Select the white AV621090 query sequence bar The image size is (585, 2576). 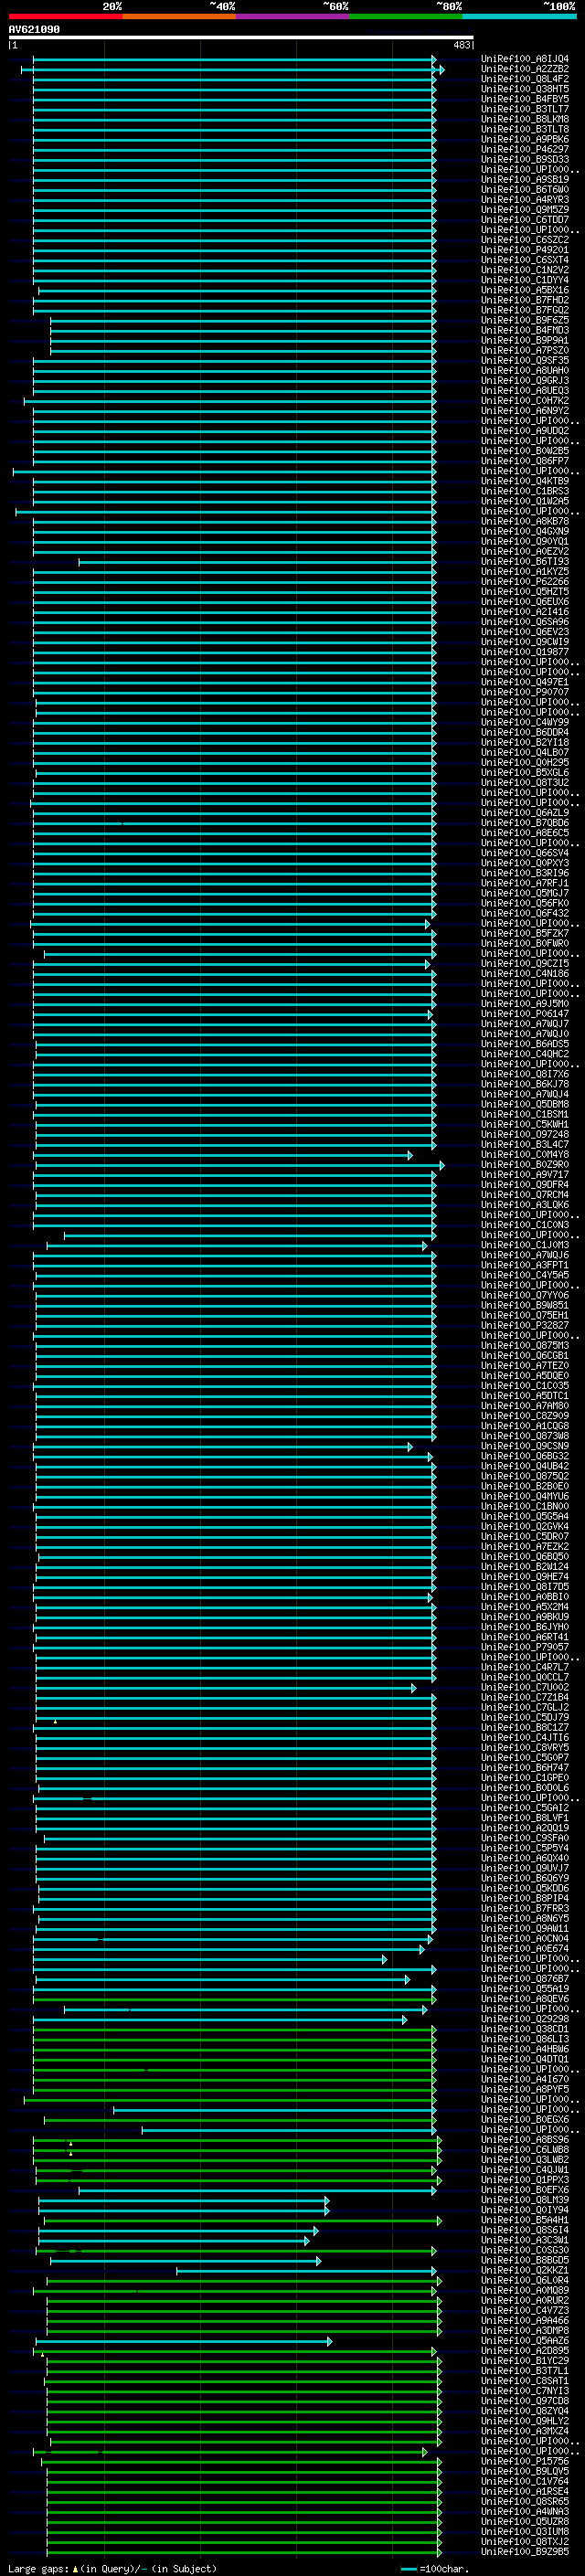point(241,37)
